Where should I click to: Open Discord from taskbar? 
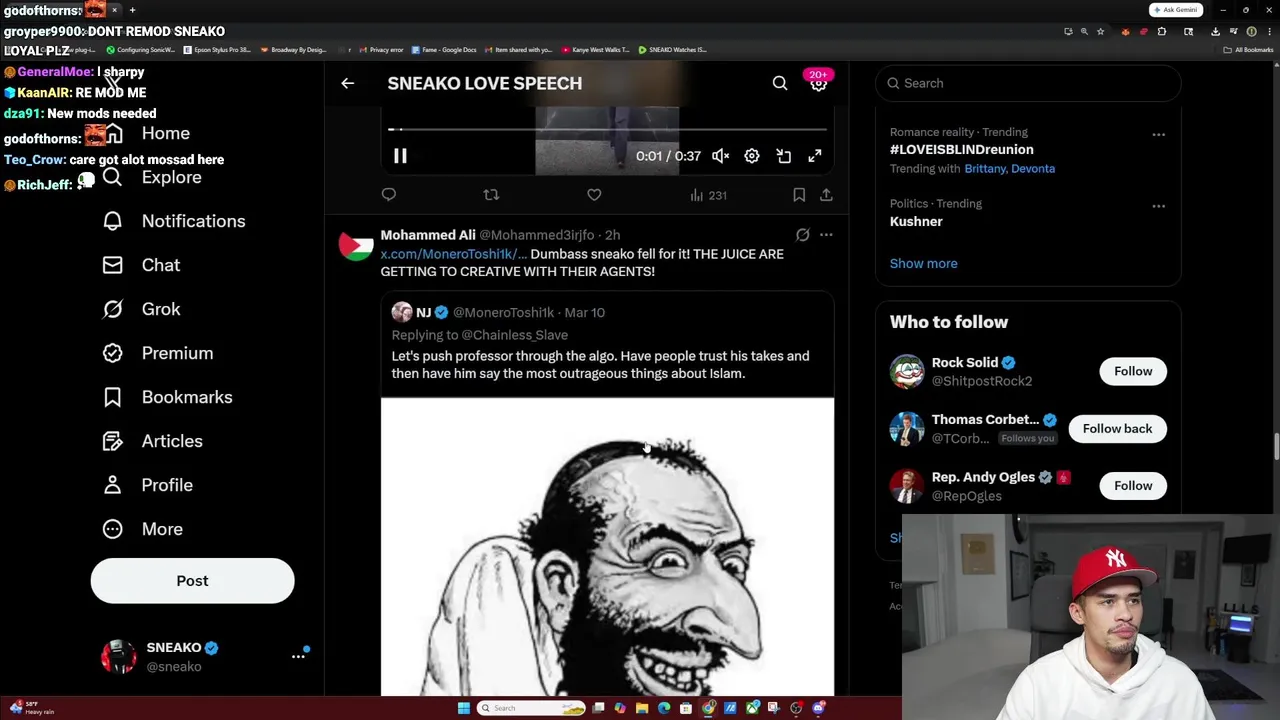pyautogui.click(x=819, y=708)
